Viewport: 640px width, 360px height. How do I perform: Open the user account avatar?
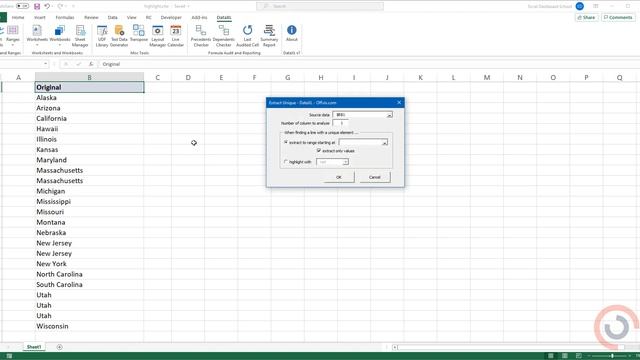click(580, 6)
